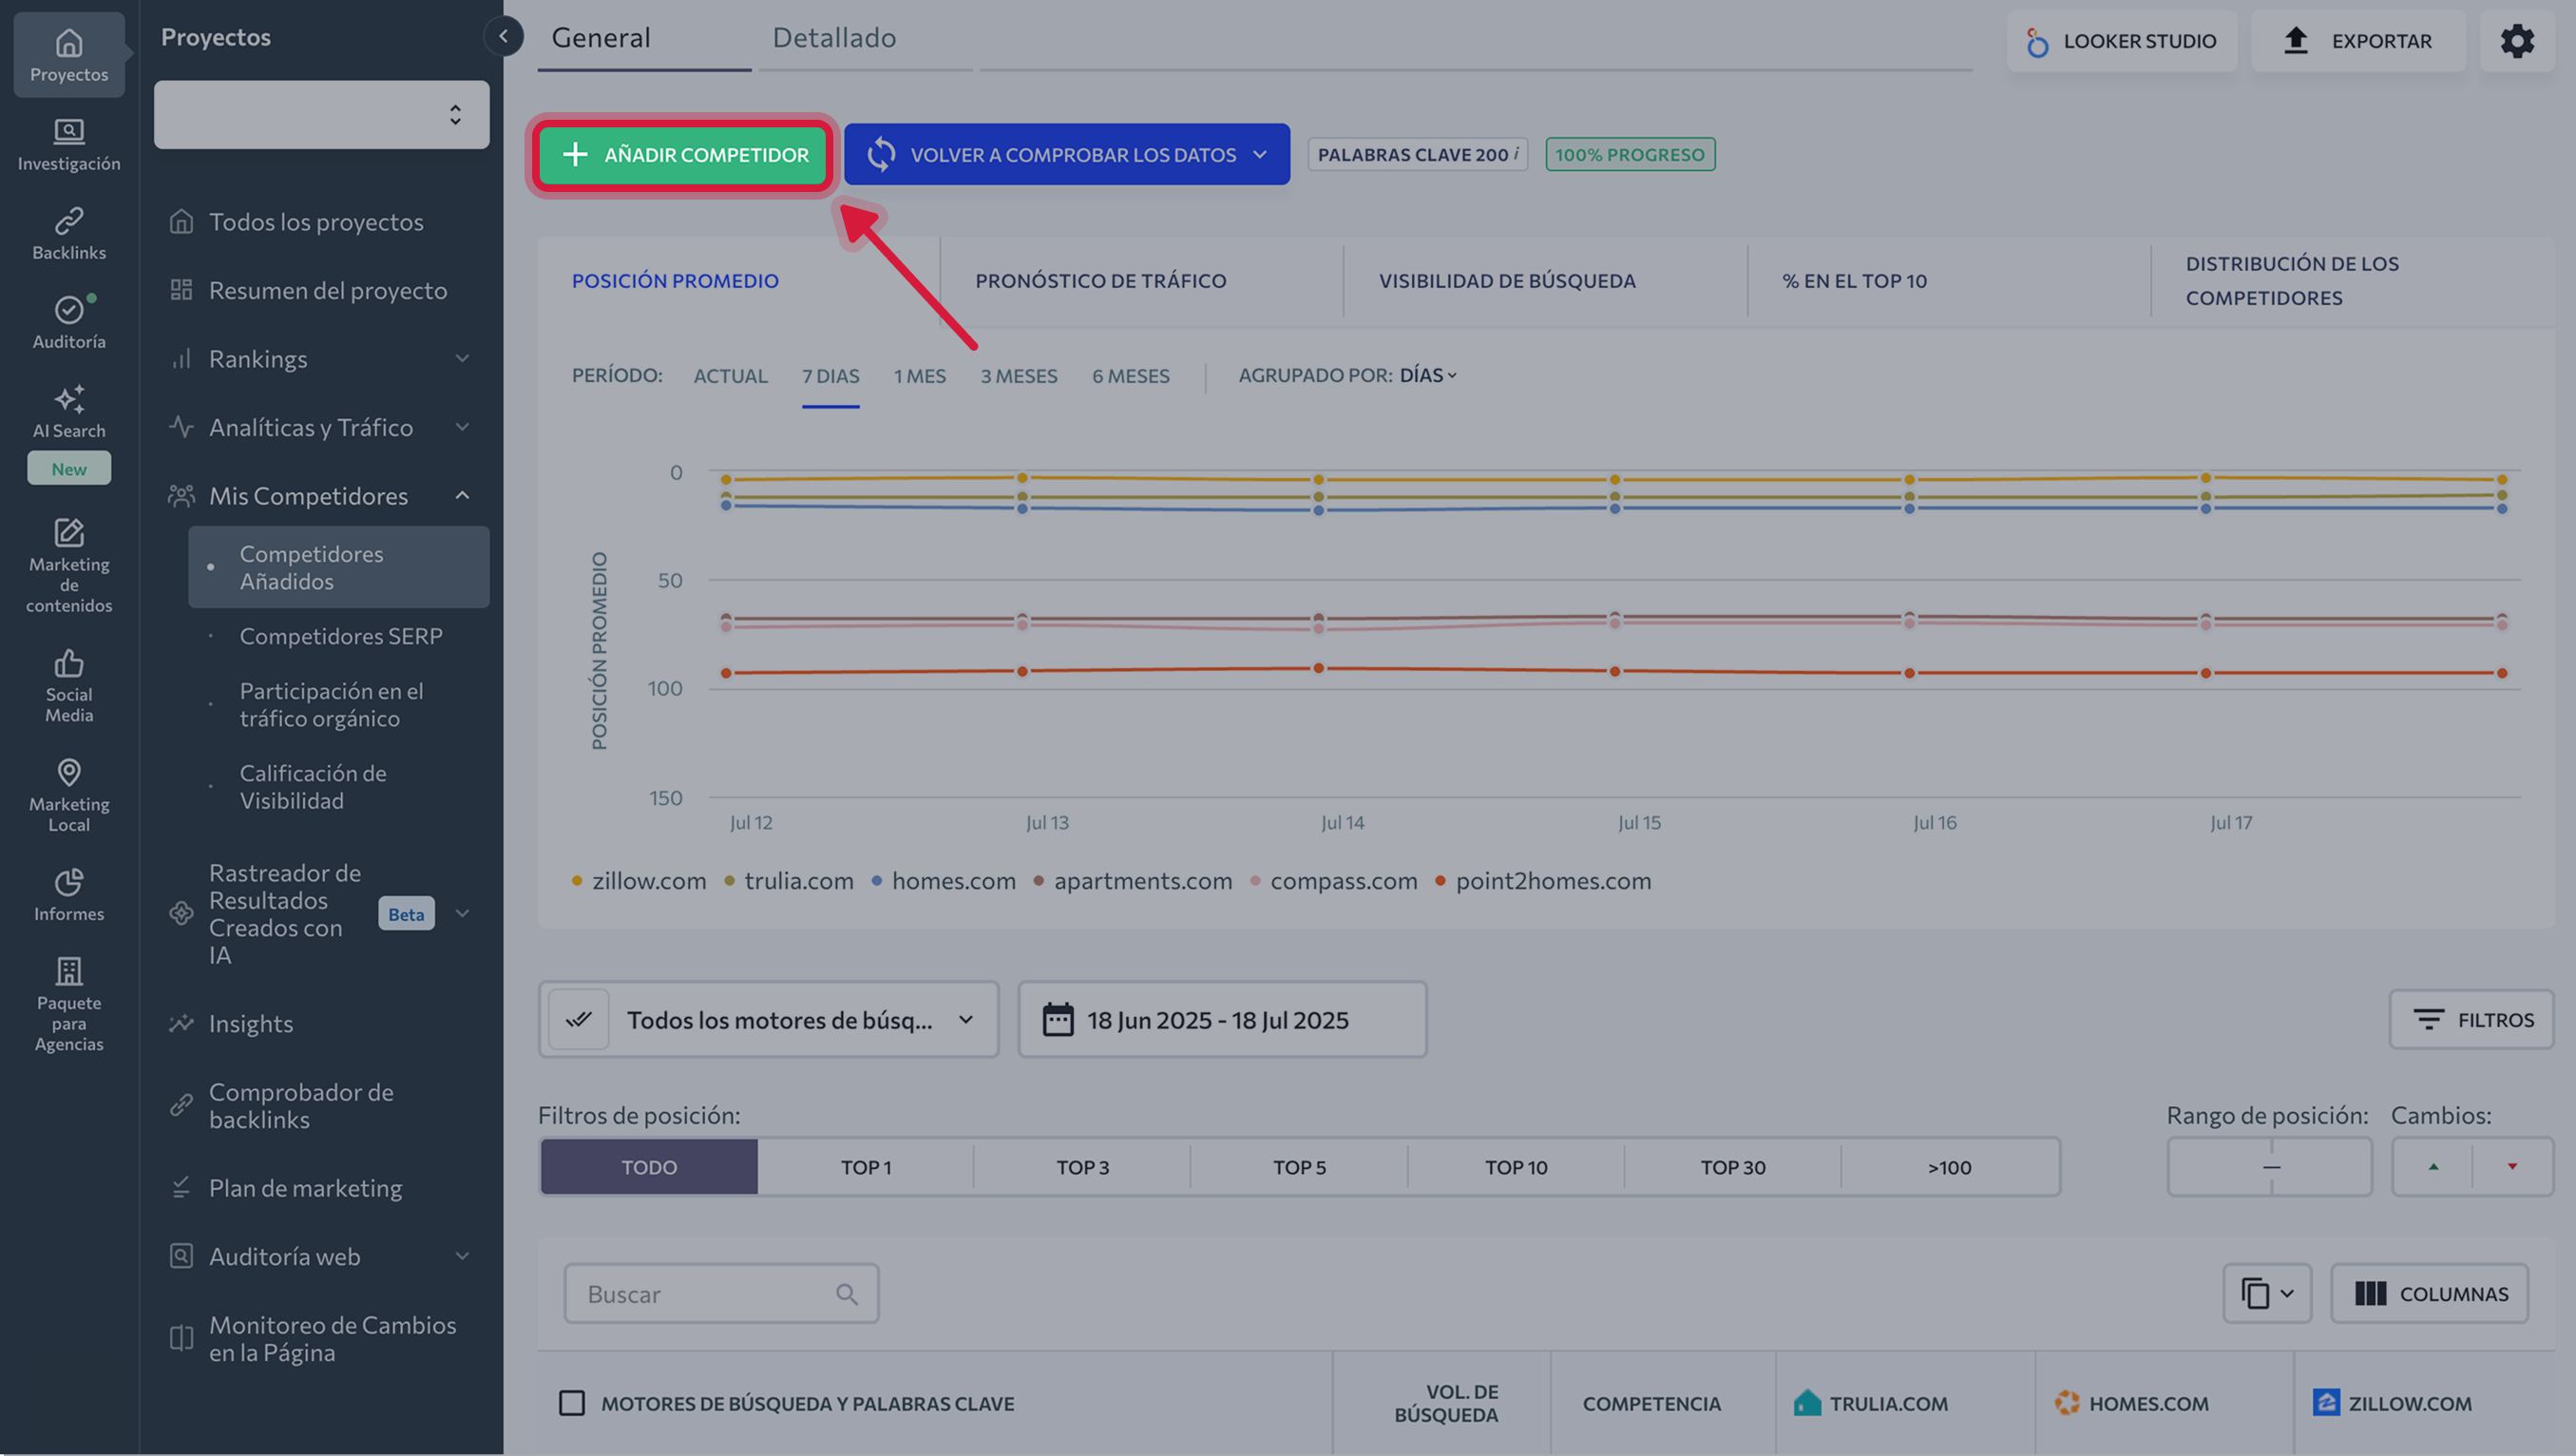Toggle homes.com series in chart legend
The height and width of the screenshot is (1456, 2576).
tap(943, 881)
